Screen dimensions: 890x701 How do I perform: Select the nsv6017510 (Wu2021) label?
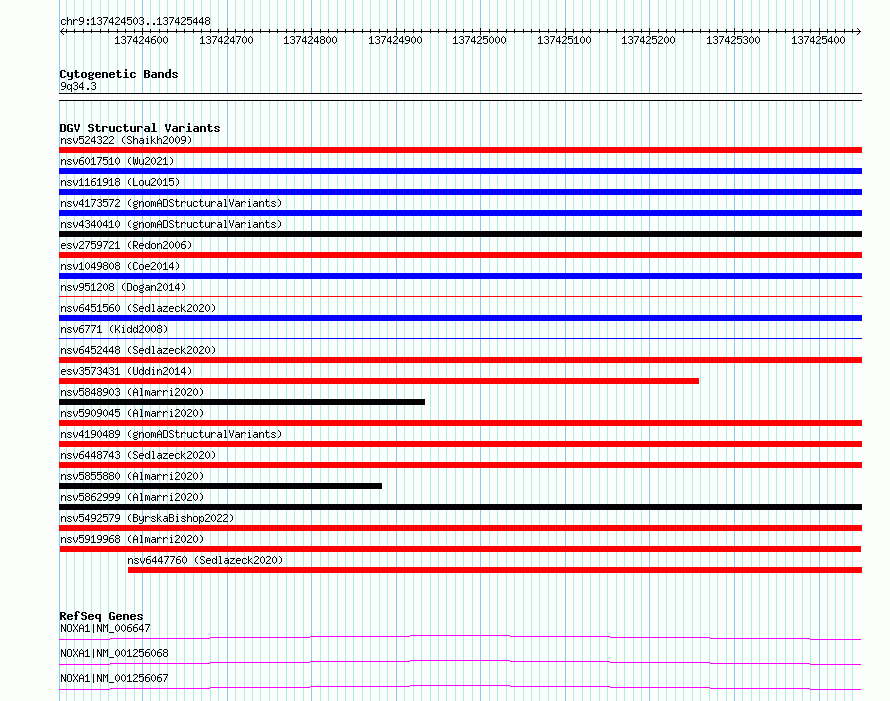point(117,161)
